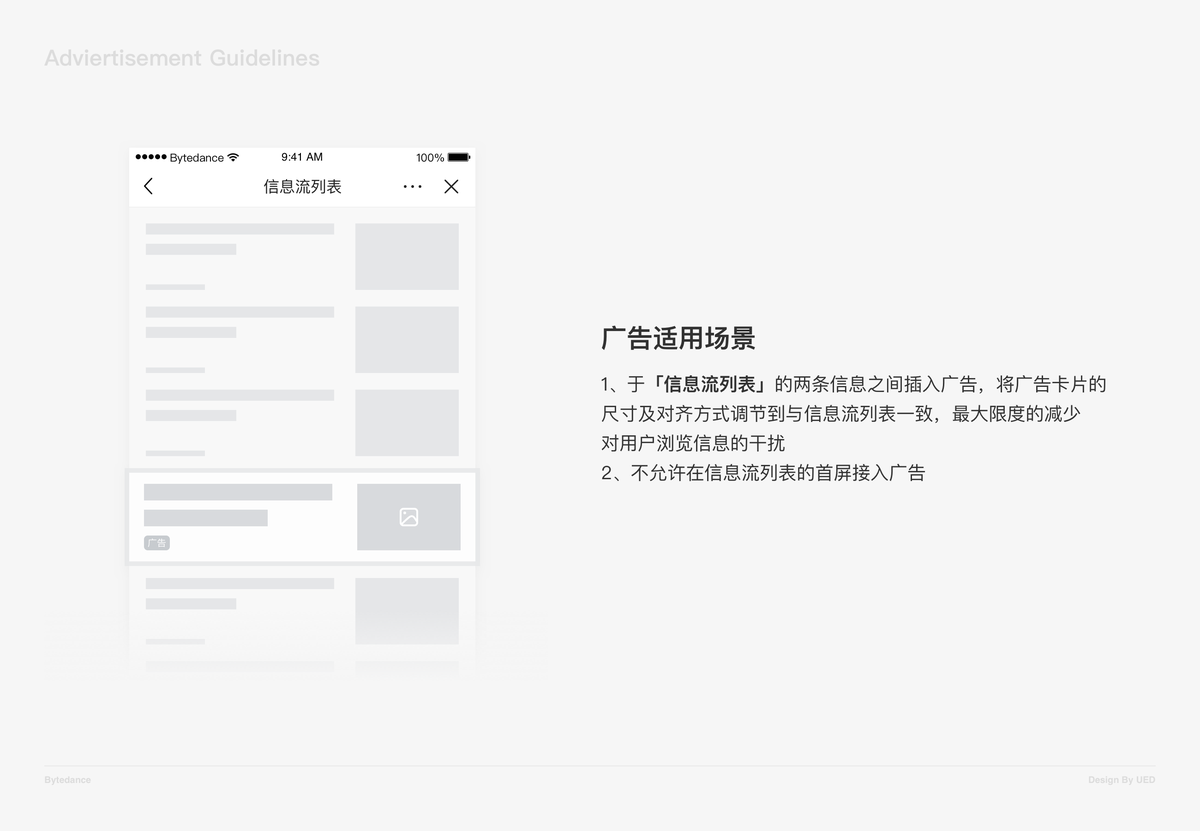The height and width of the screenshot is (831, 1200).
Task: Select the 9:41 AM clock display
Action: [x=302, y=157]
